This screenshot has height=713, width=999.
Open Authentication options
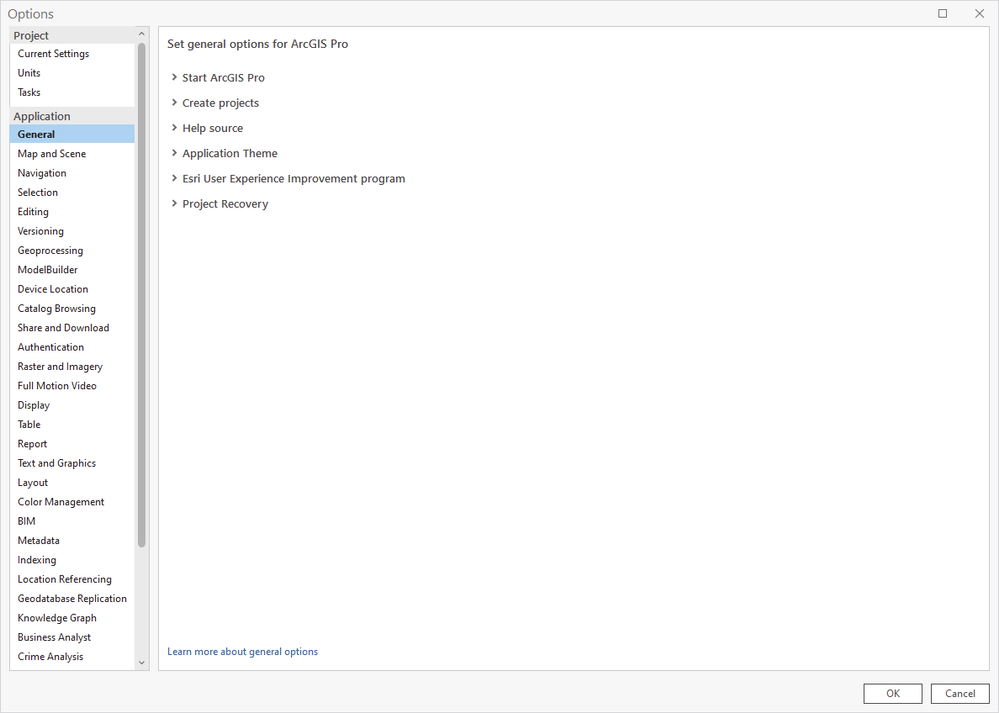click(72, 347)
